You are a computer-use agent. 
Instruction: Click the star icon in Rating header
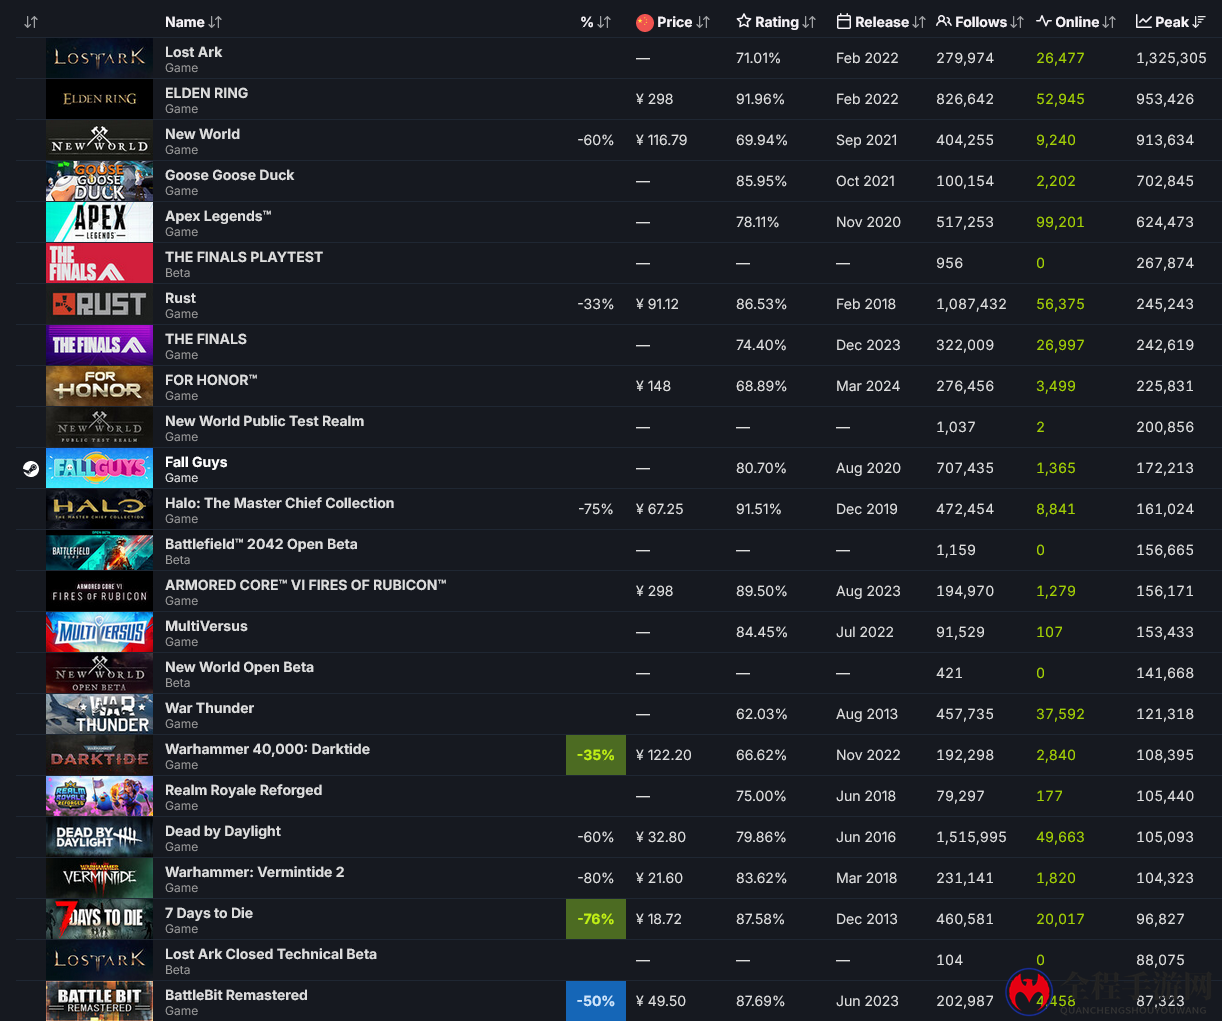pyautogui.click(x=744, y=21)
